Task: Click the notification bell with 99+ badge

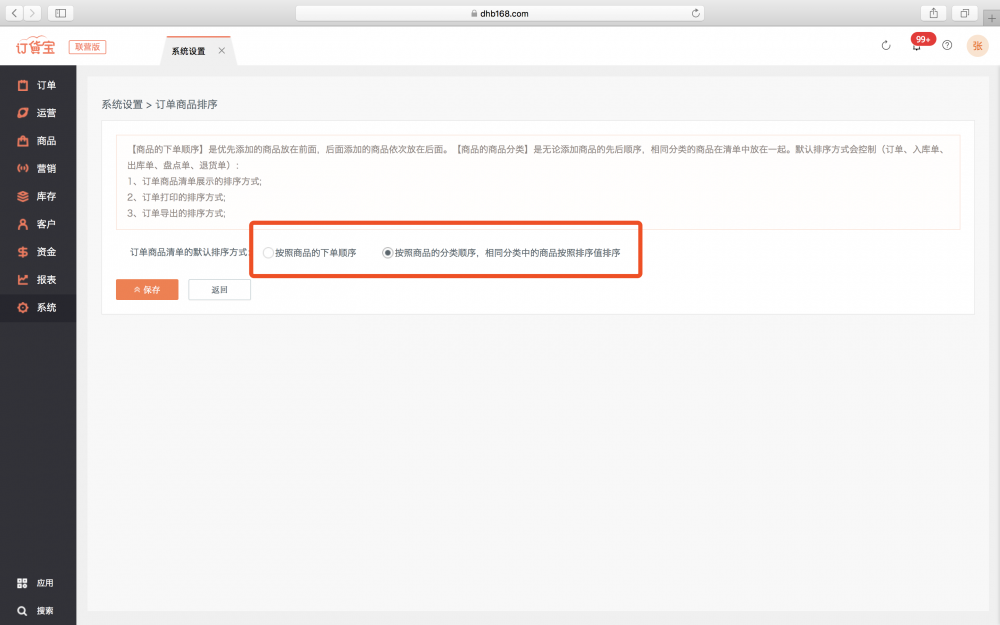Action: tap(916, 46)
